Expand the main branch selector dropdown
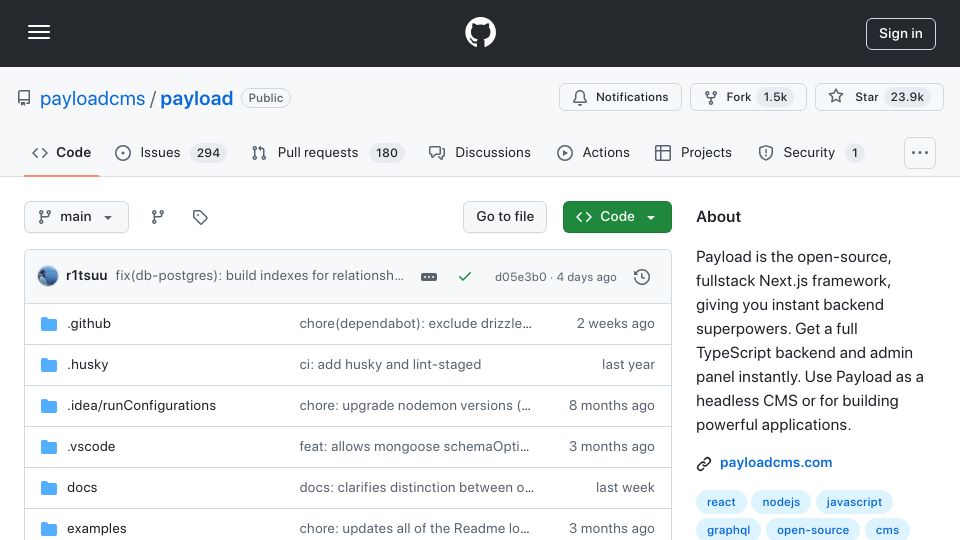960x540 pixels. click(77, 217)
